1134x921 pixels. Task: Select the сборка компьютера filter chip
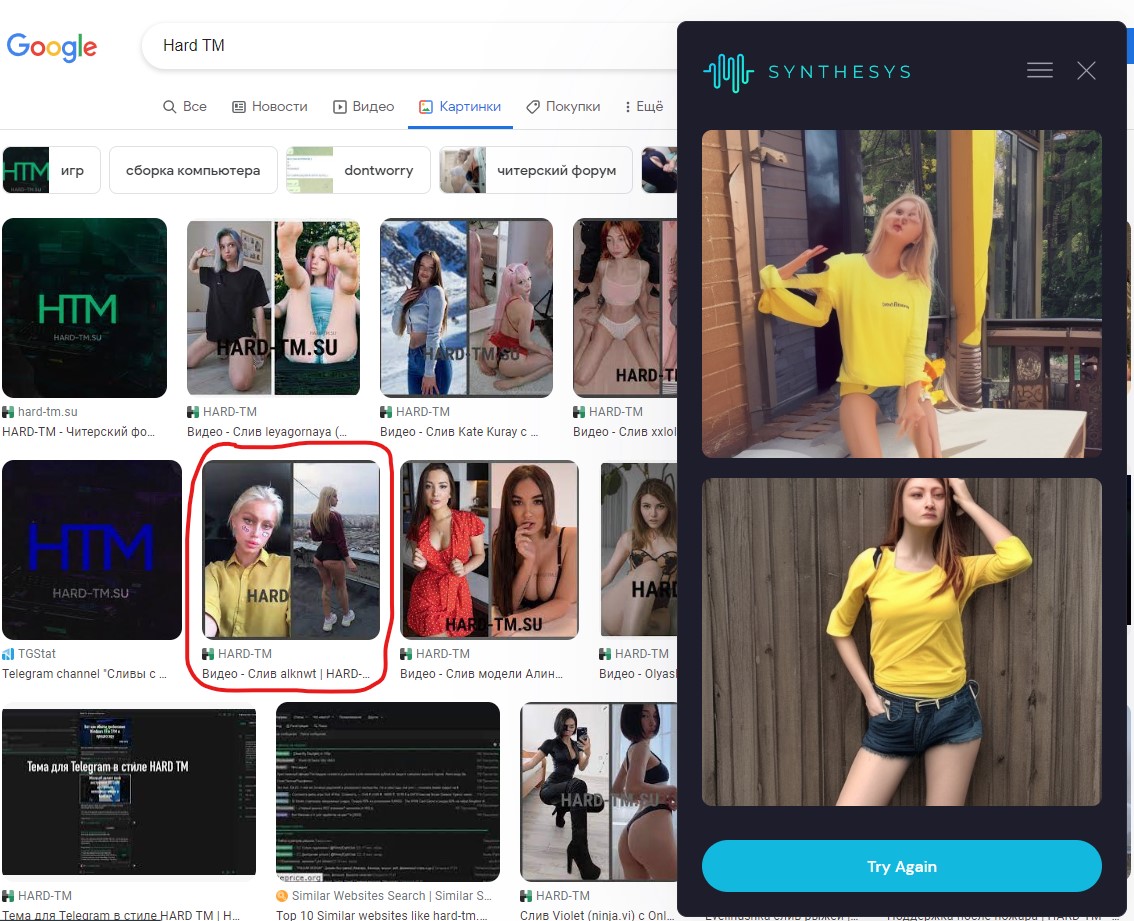[x=193, y=170]
